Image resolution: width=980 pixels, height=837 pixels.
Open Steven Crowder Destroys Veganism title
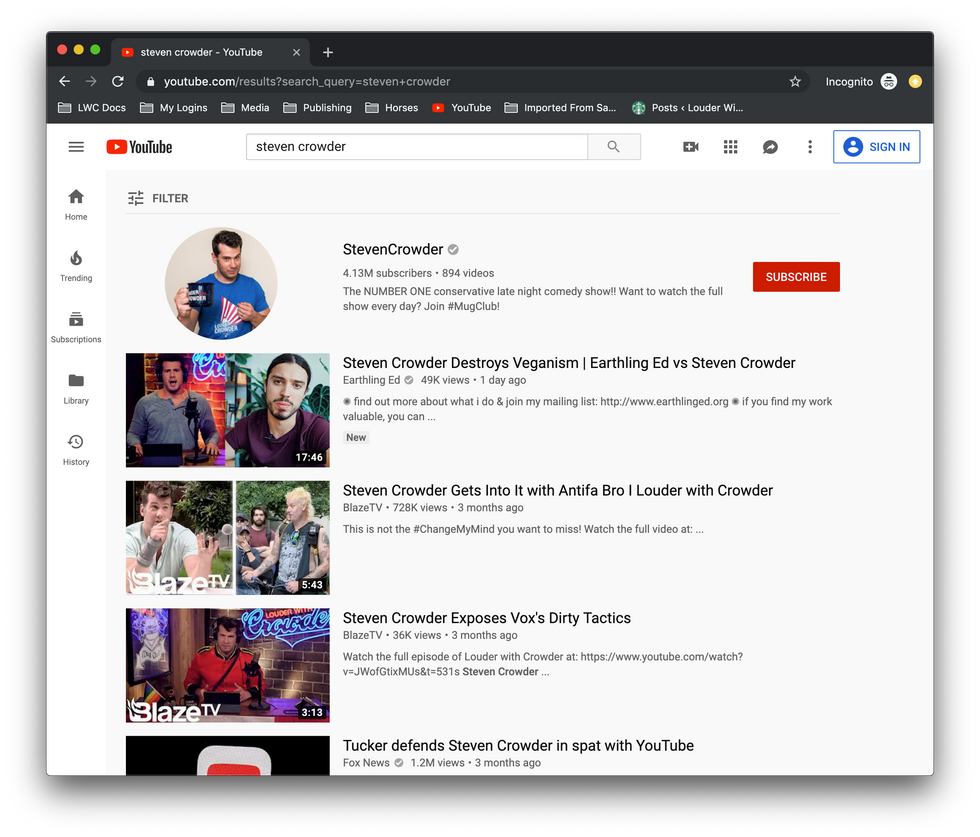[569, 363]
